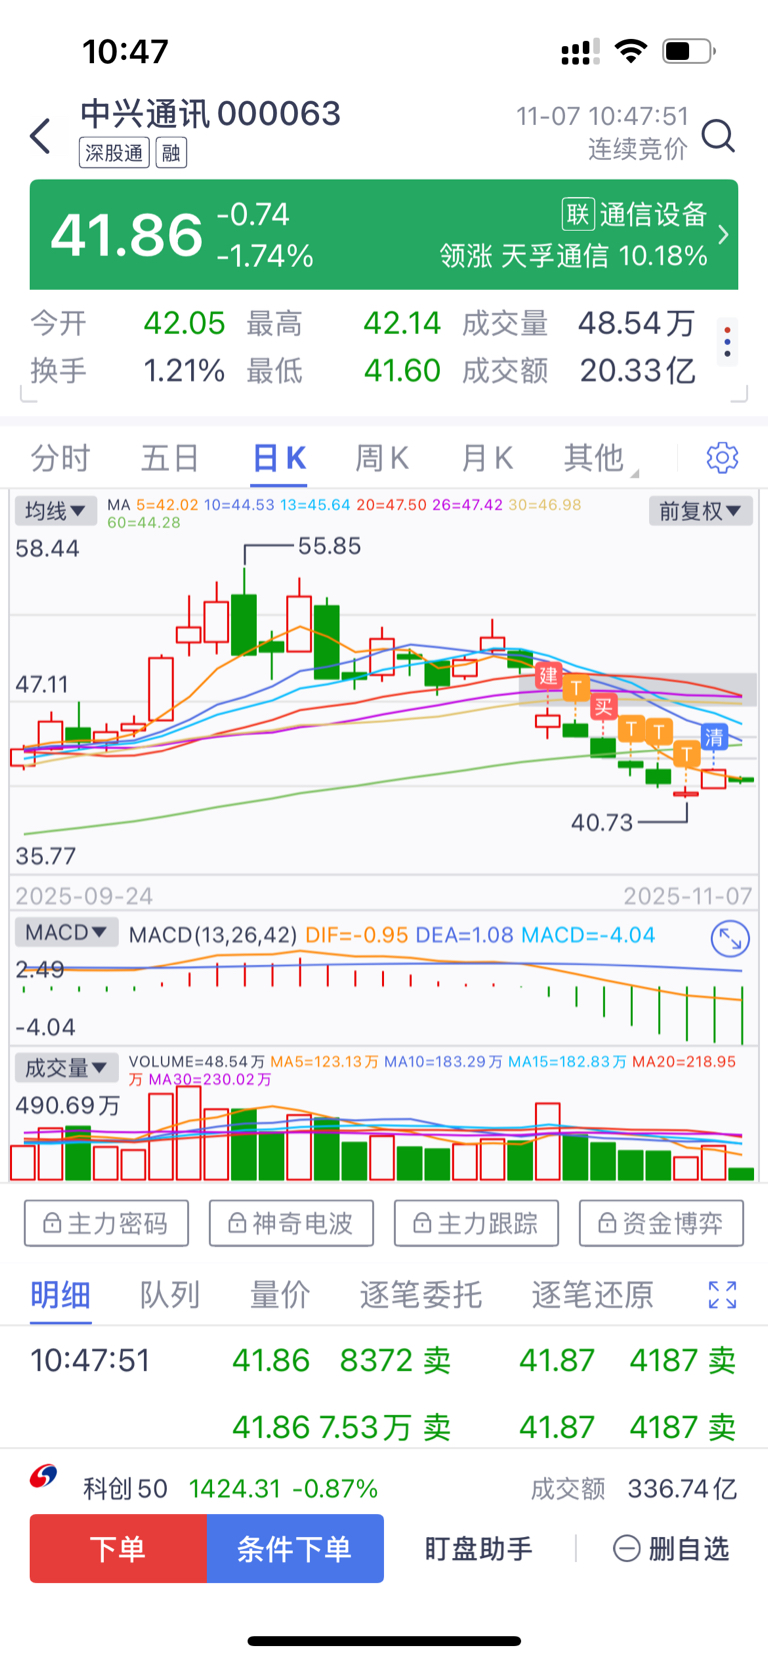Tap 领涨 天孚通信 10.18% text
The height and width of the screenshot is (1663, 768).
pyautogui.click(x=574, y=256)
